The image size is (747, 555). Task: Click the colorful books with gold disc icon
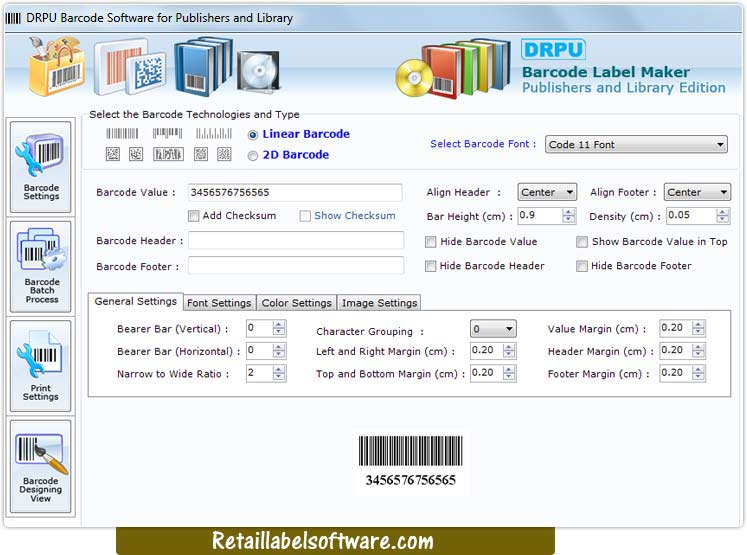pos(453,69)
